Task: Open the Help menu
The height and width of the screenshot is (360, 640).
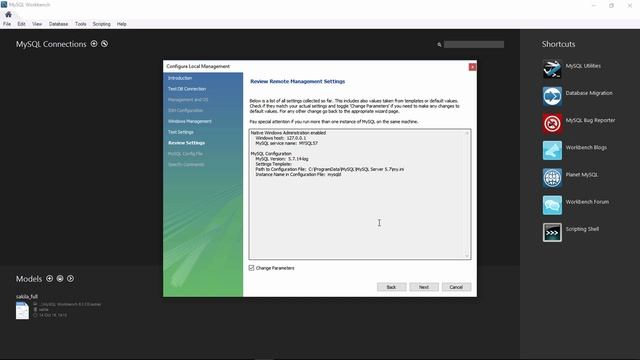Action: (x=122, y=24)
